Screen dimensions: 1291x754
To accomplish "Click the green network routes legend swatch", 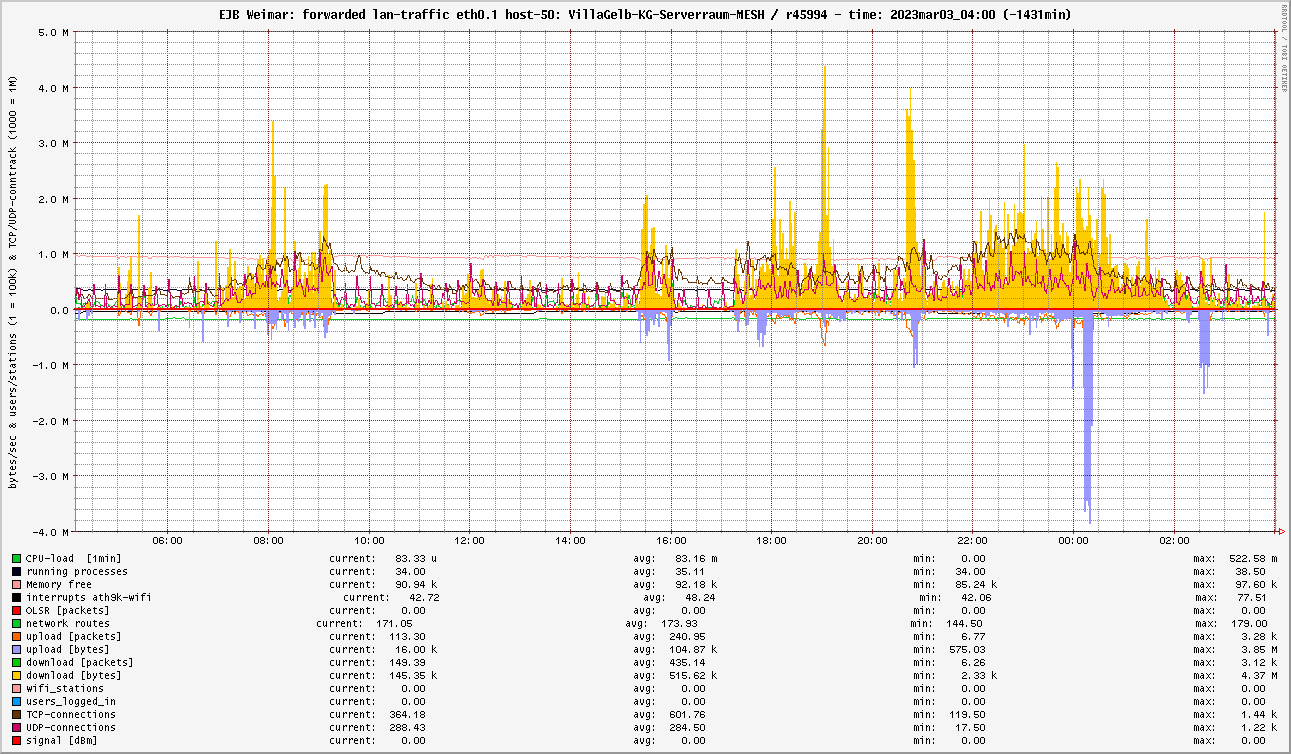I will pos(16,623).
